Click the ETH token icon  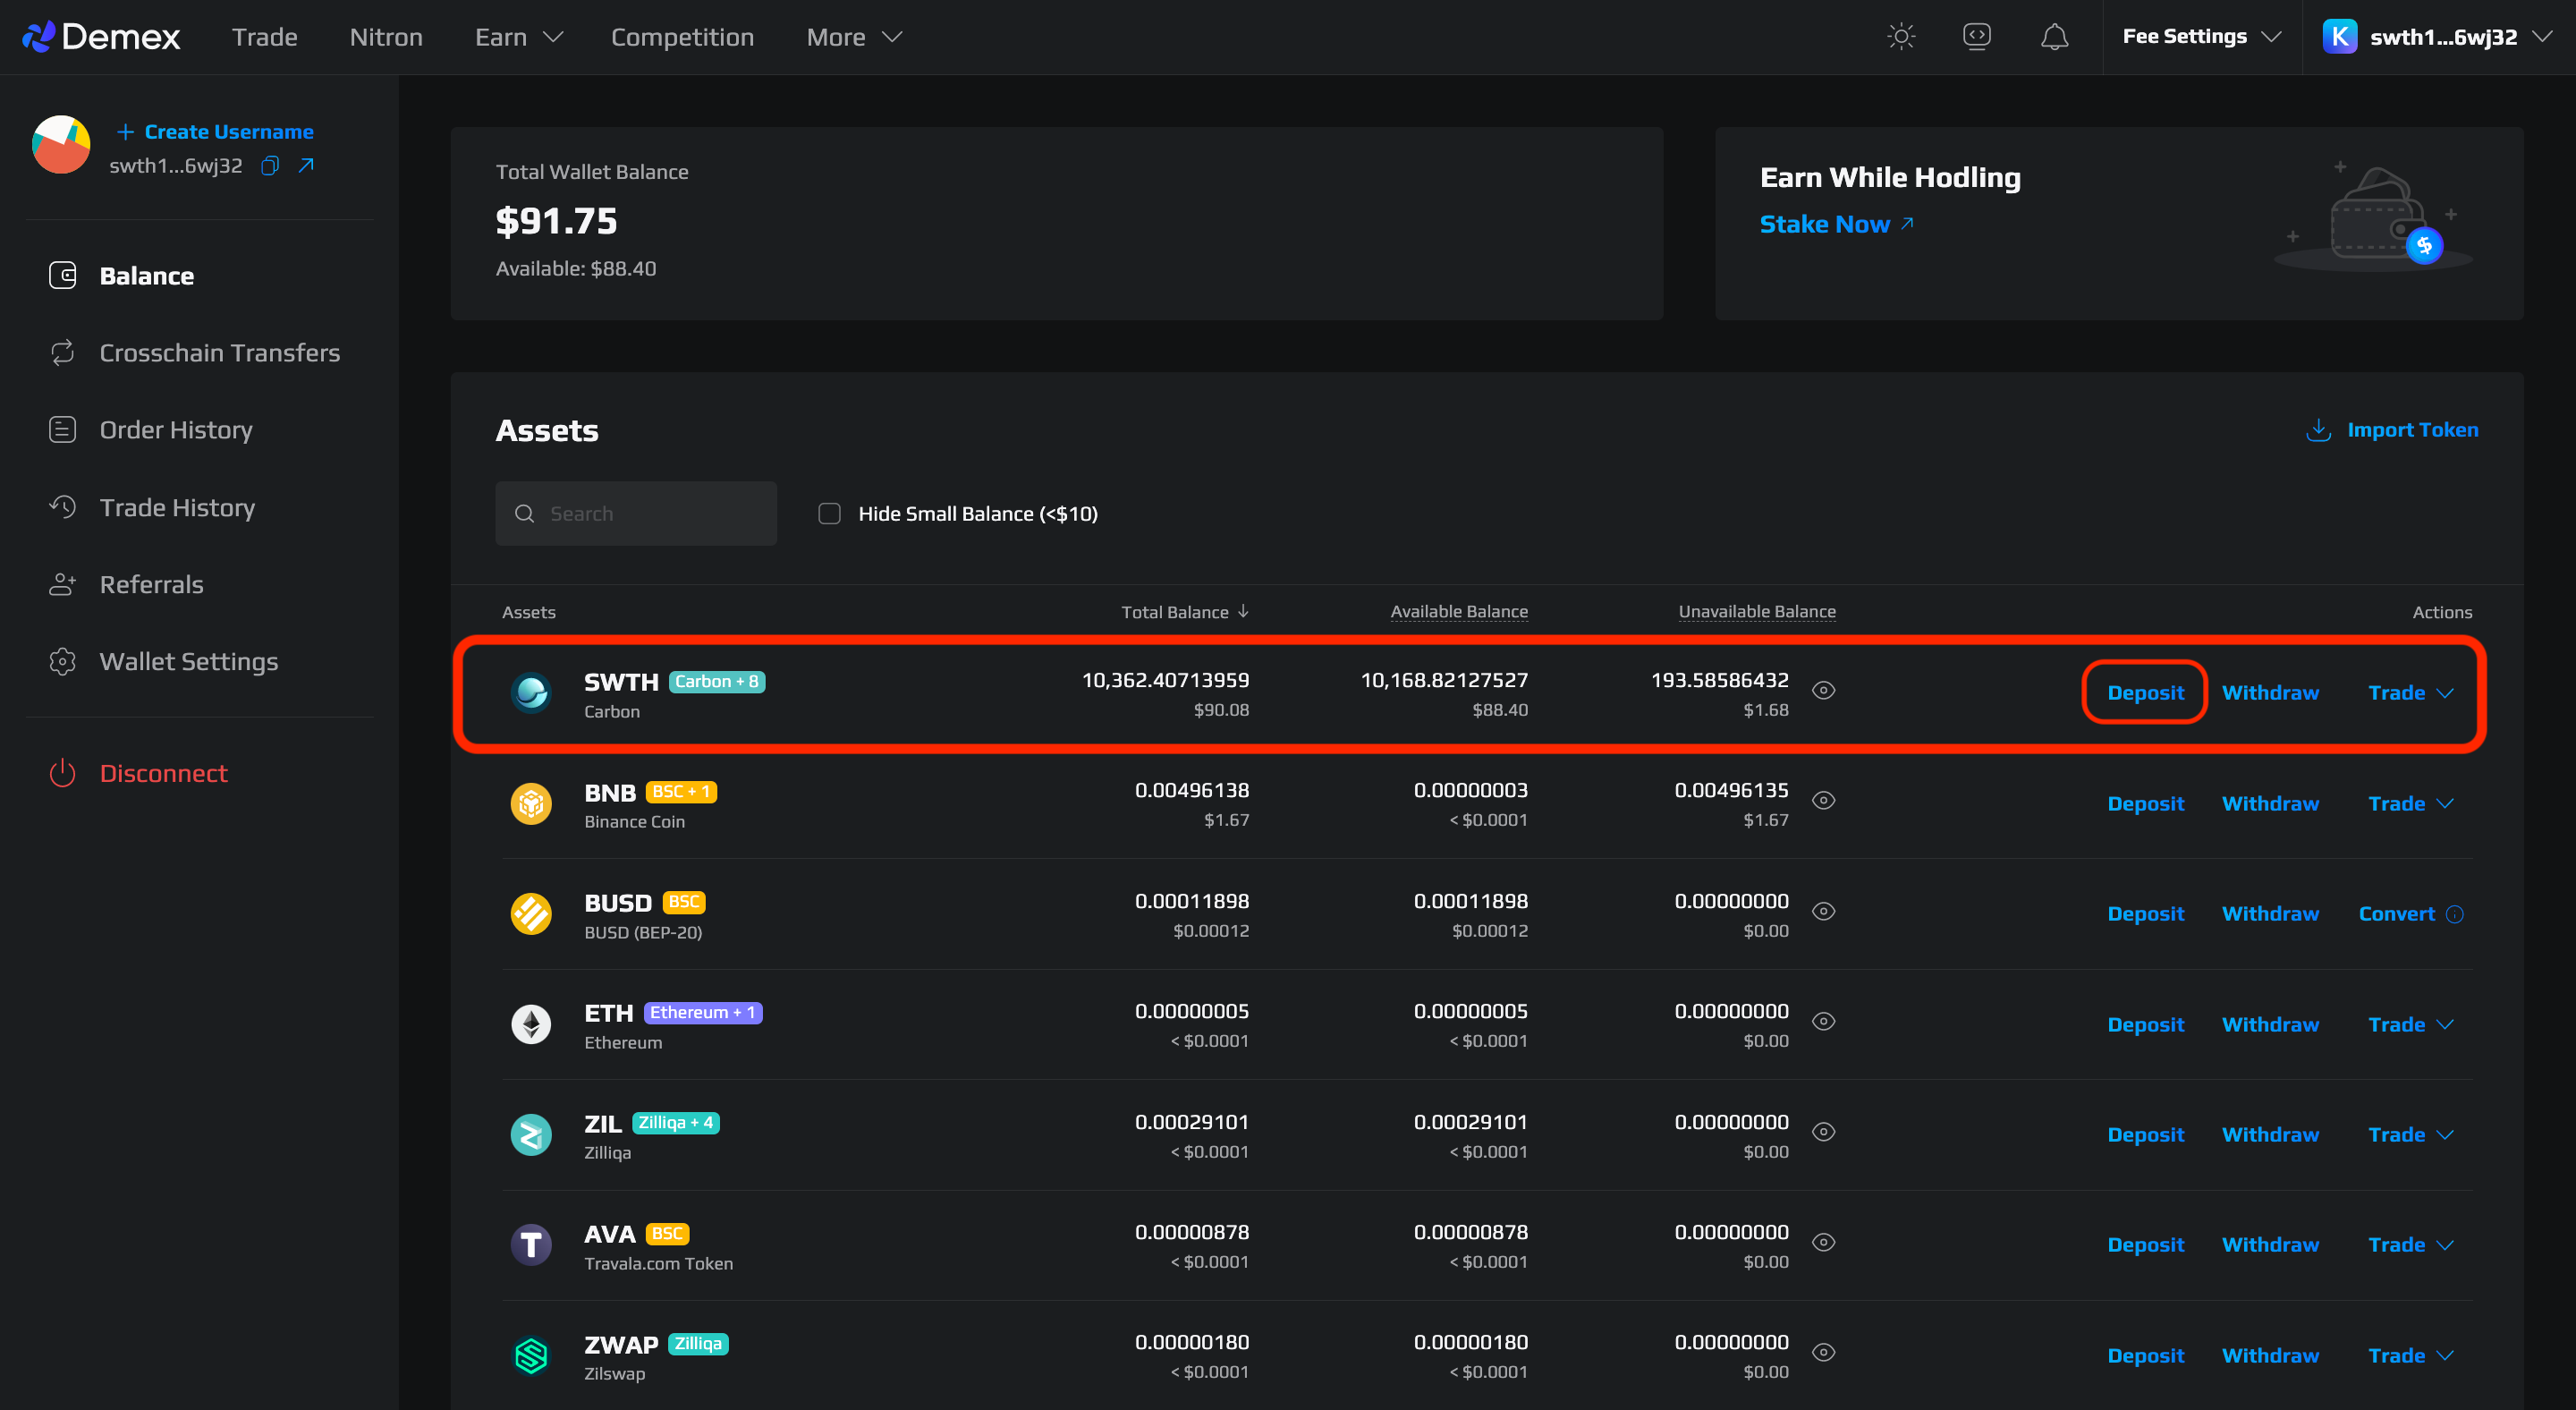coord(531,1024)
